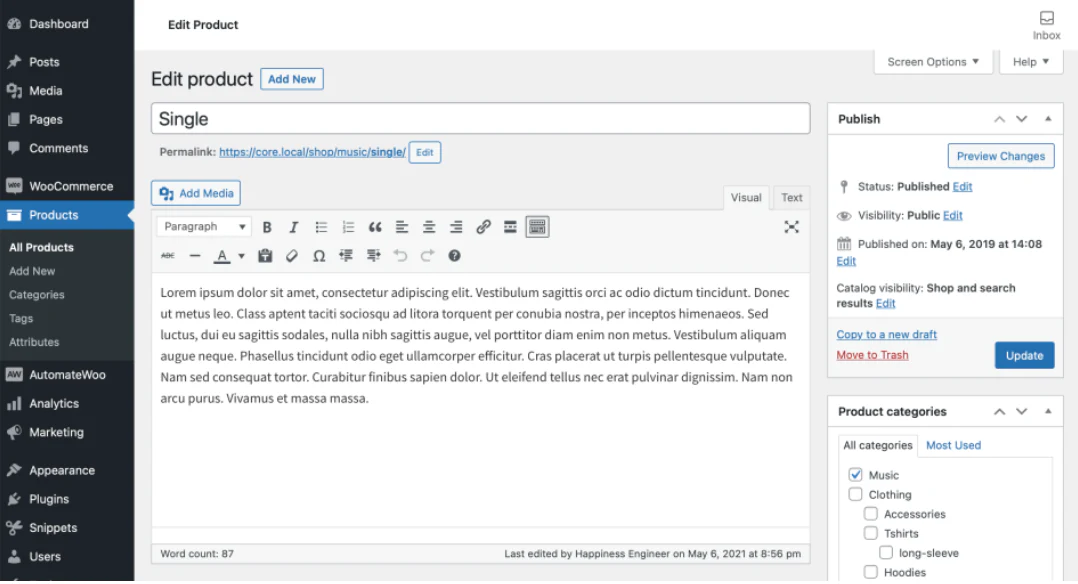Click the Add Media button

click(195, 193)
